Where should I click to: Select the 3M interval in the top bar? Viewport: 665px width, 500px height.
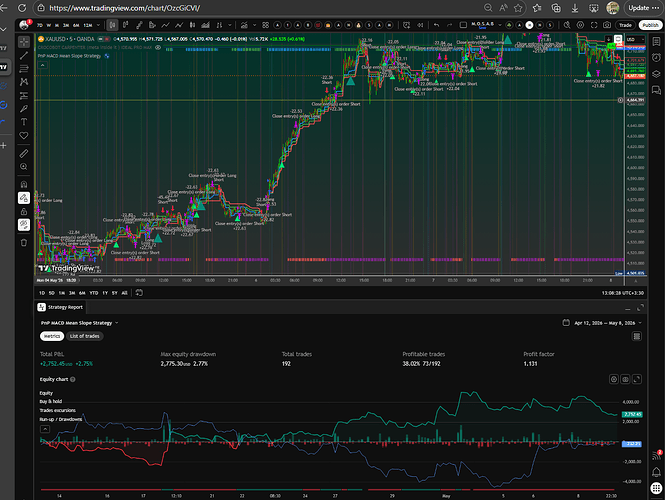66,25
